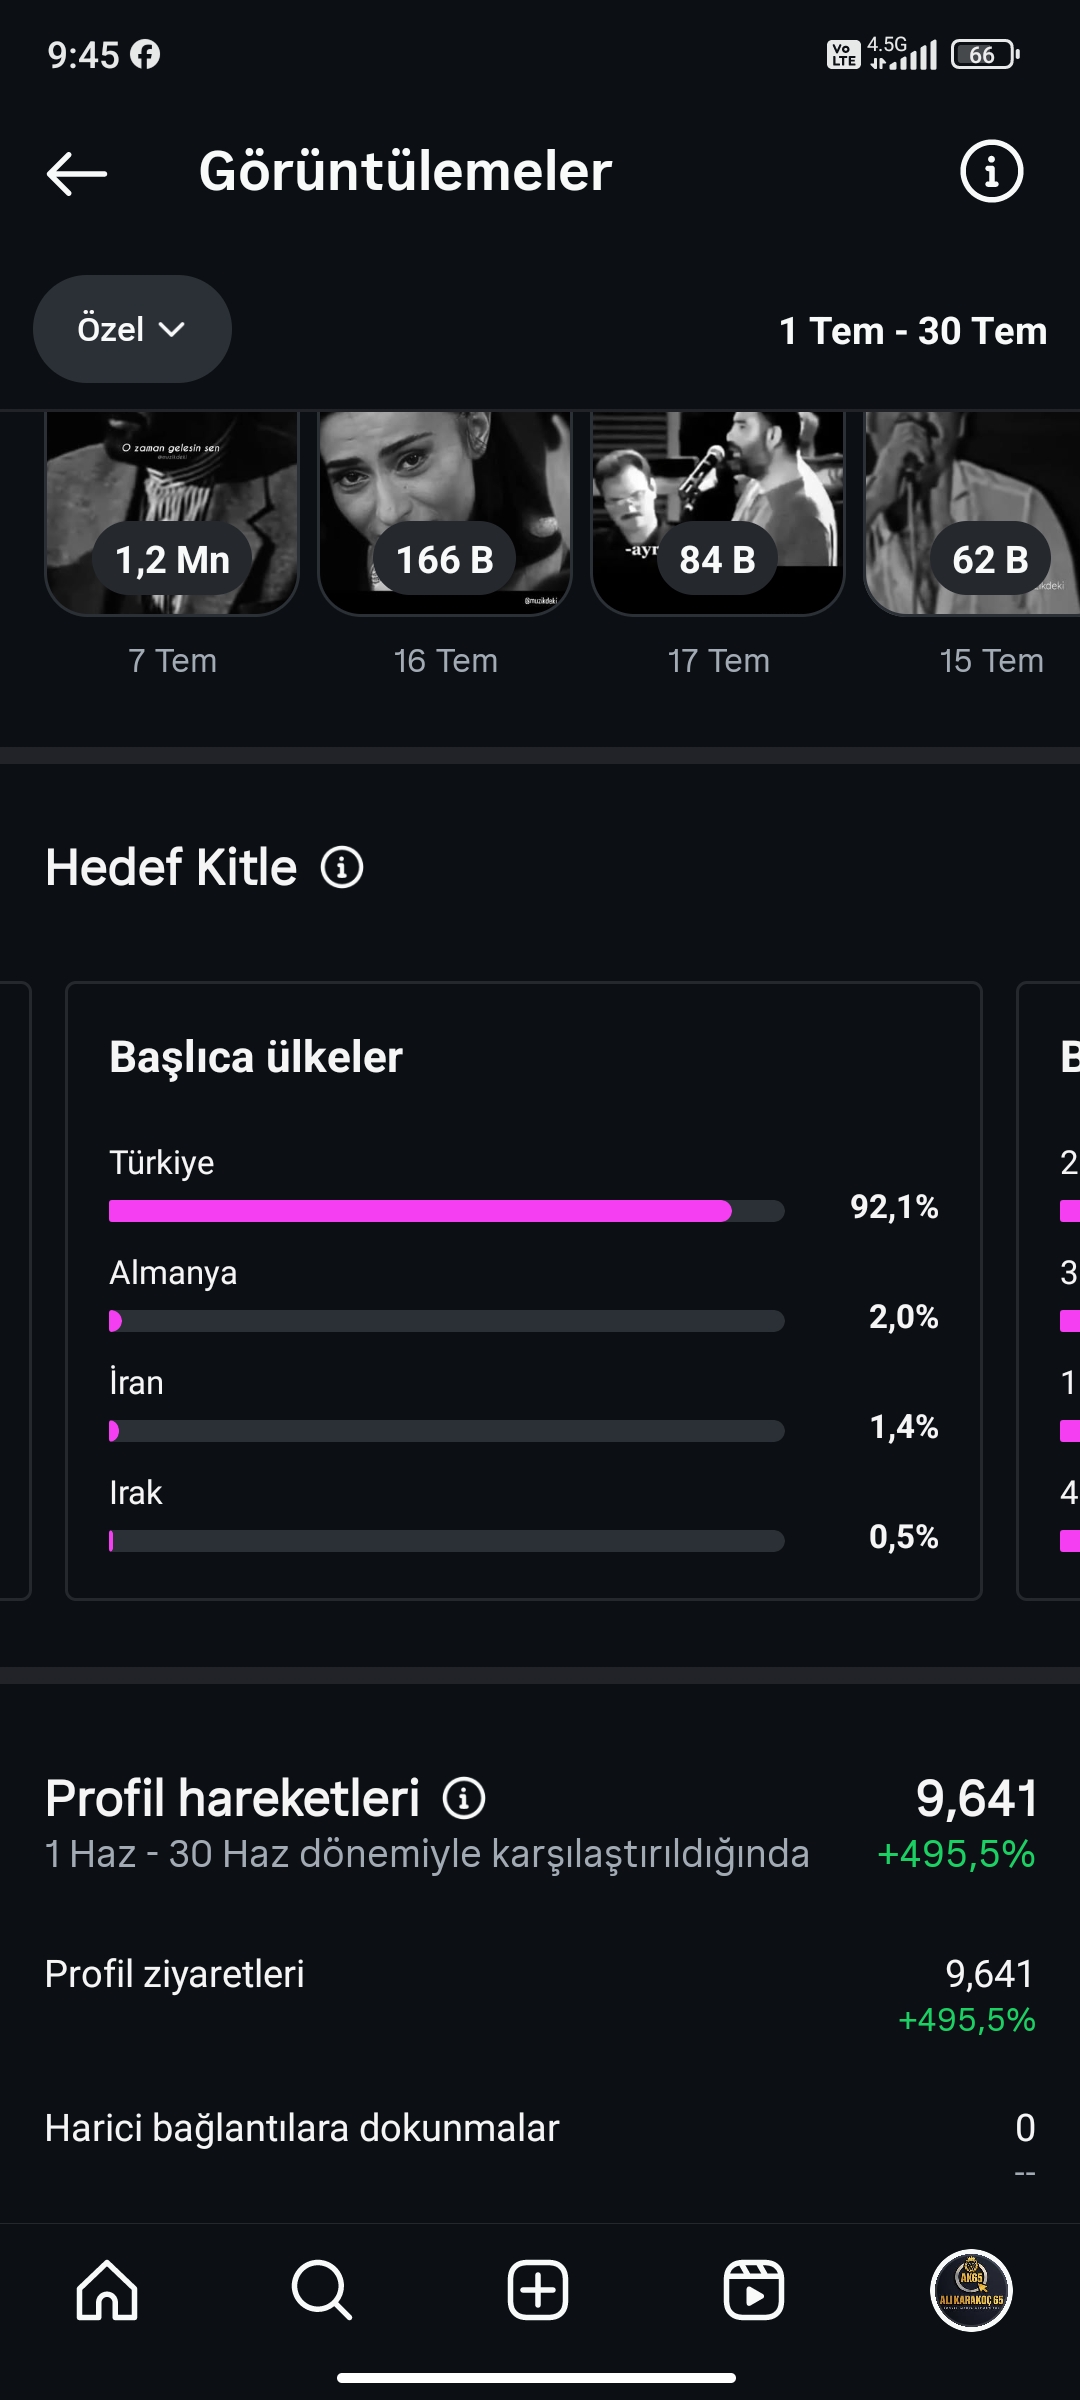Tap the Başlıca ülkeler card heading

pos(256,1057)
